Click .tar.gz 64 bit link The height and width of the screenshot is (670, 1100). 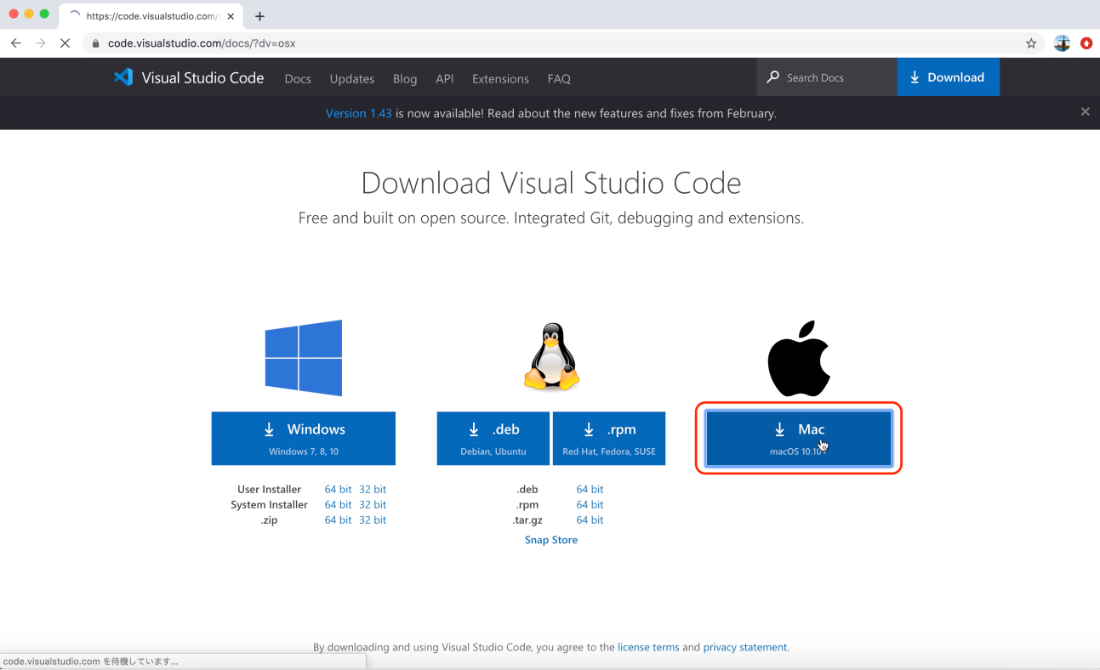click(x=589, y=520)
